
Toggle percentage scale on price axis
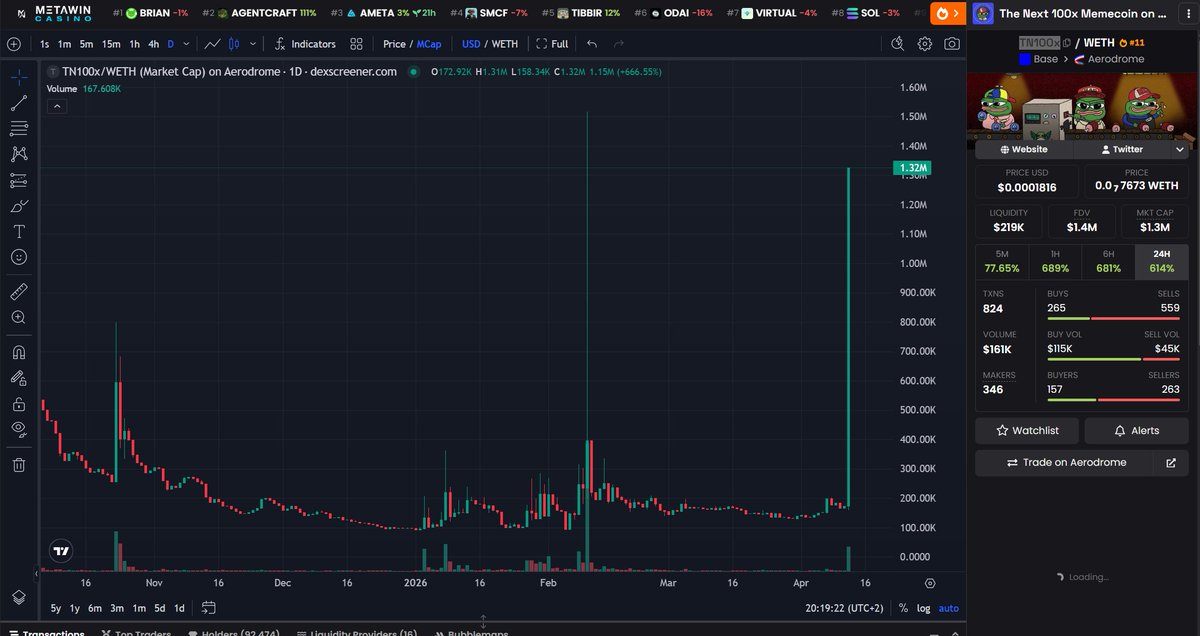tap(903, 608)
